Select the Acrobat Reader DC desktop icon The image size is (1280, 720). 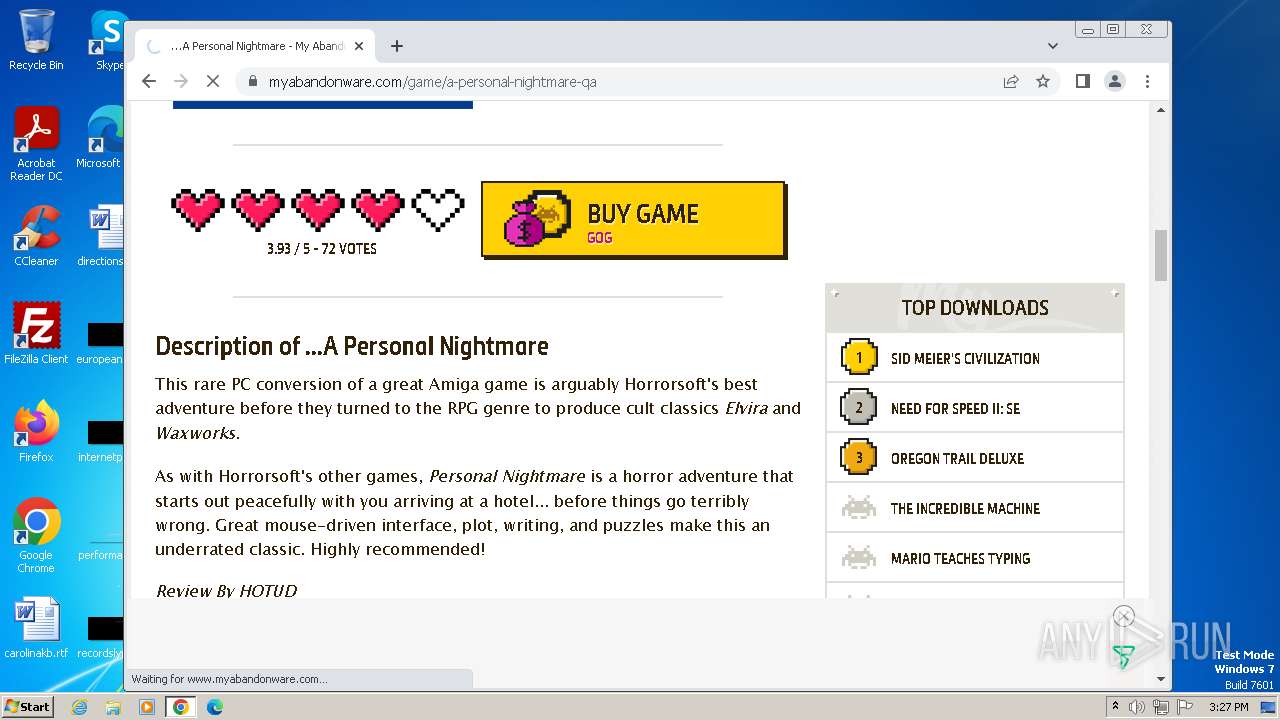click(36, 144)
